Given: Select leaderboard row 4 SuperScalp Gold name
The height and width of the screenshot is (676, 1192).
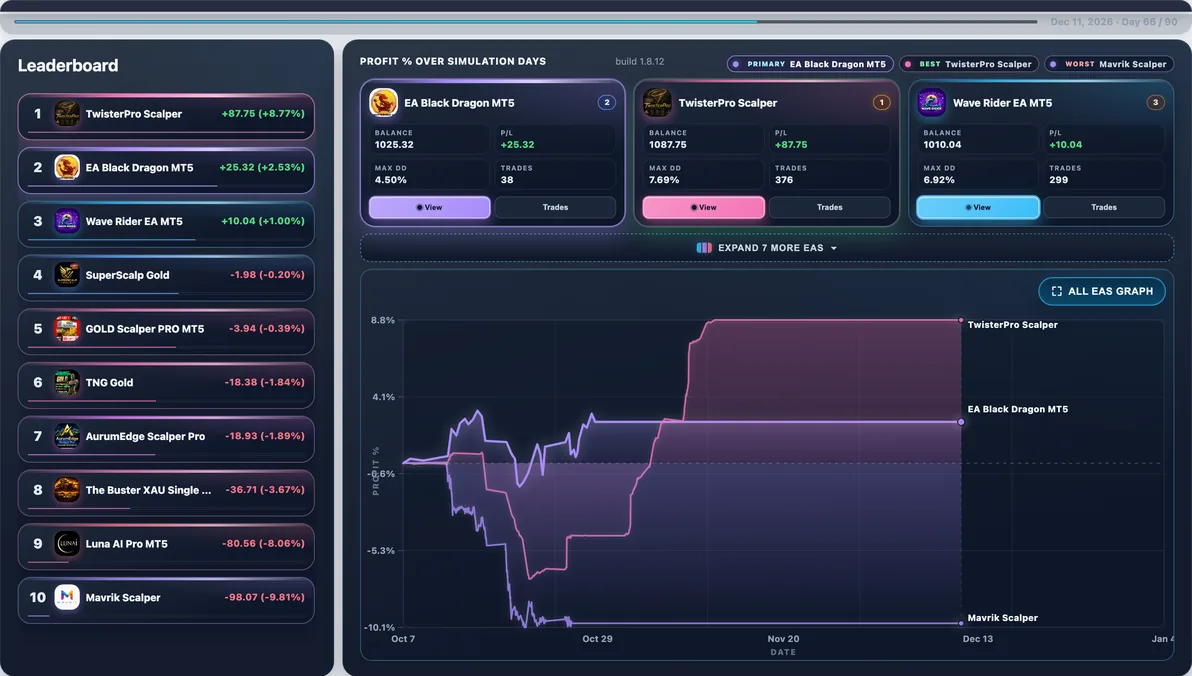Looking at the screenshot, I should coord(128,275).
